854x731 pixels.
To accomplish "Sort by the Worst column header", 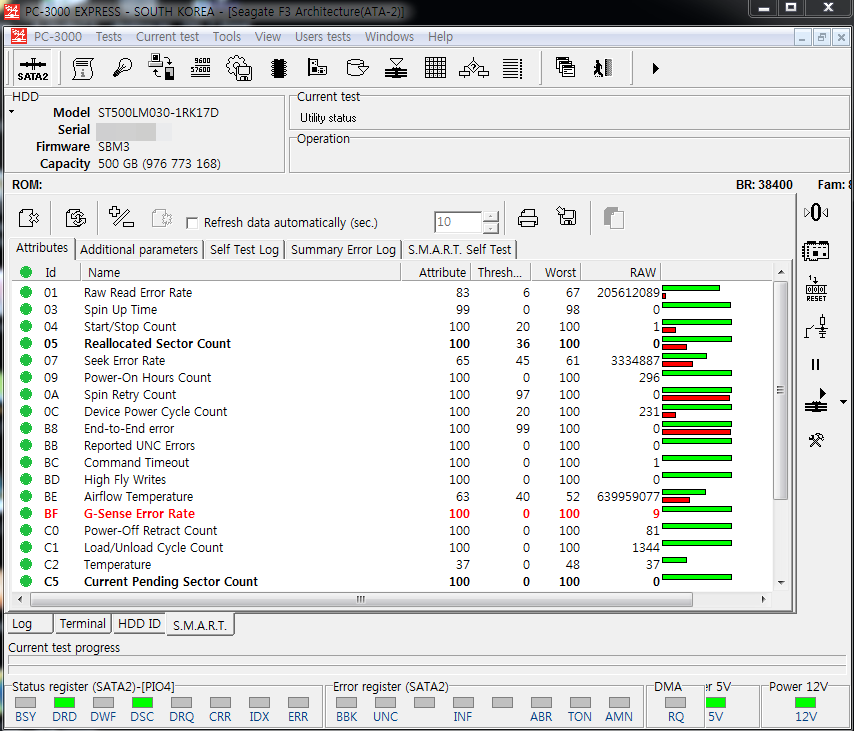I will tap(556, 272).
